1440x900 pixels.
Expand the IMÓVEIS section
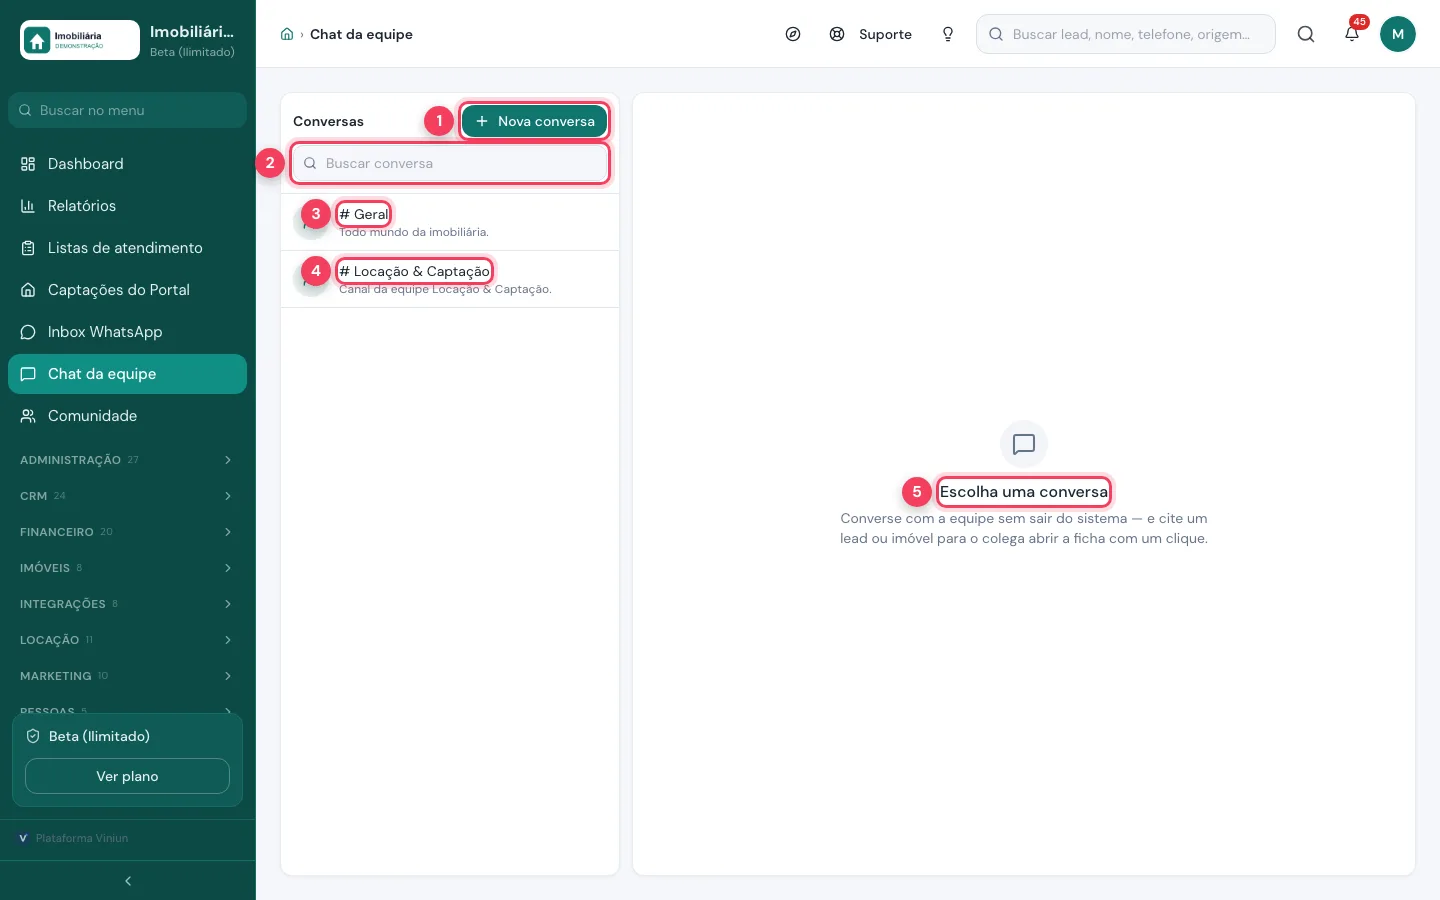pyautogui.click(x=127, y=568)
